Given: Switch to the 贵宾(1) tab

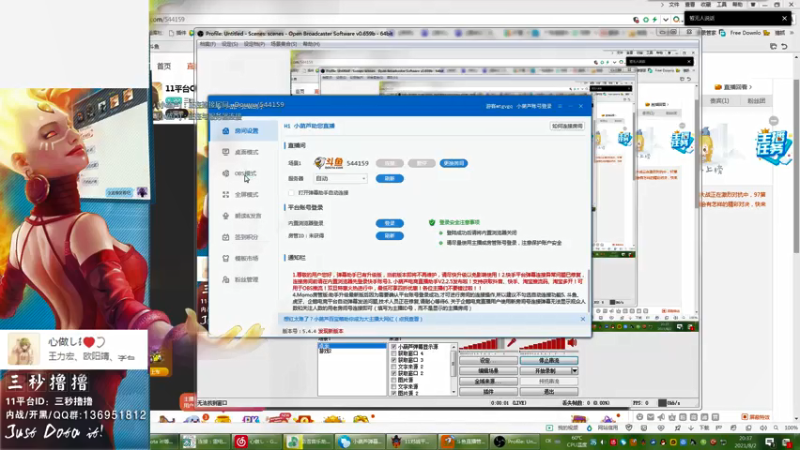Looking at the screenshot, I should point(719,101).
